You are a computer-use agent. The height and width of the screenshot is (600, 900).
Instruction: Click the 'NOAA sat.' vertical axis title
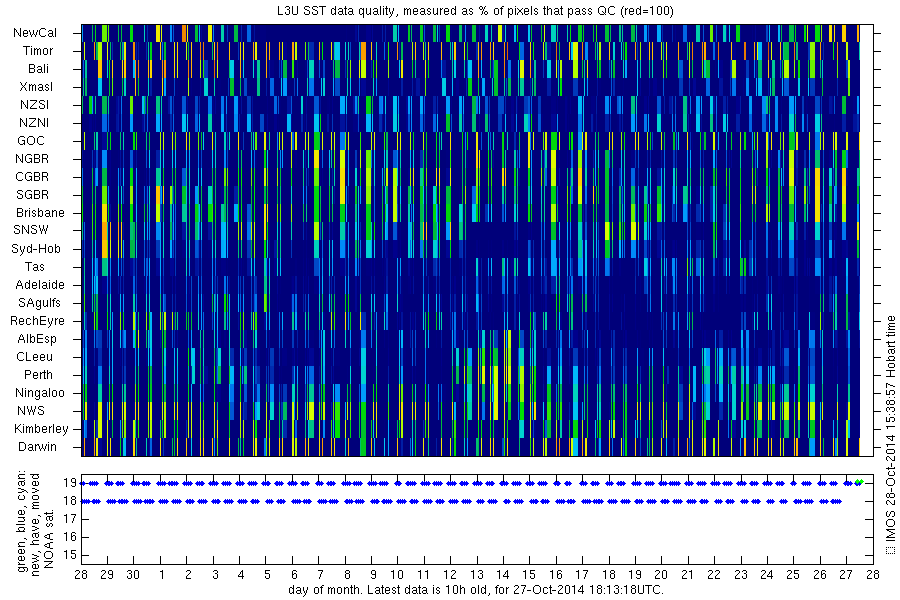click(49, 538)
